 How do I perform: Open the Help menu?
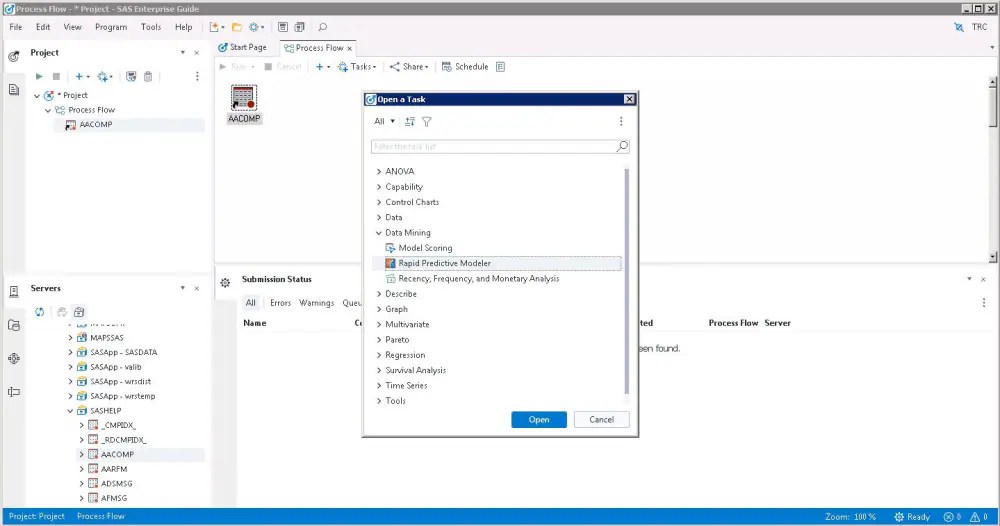pos(184,27)
